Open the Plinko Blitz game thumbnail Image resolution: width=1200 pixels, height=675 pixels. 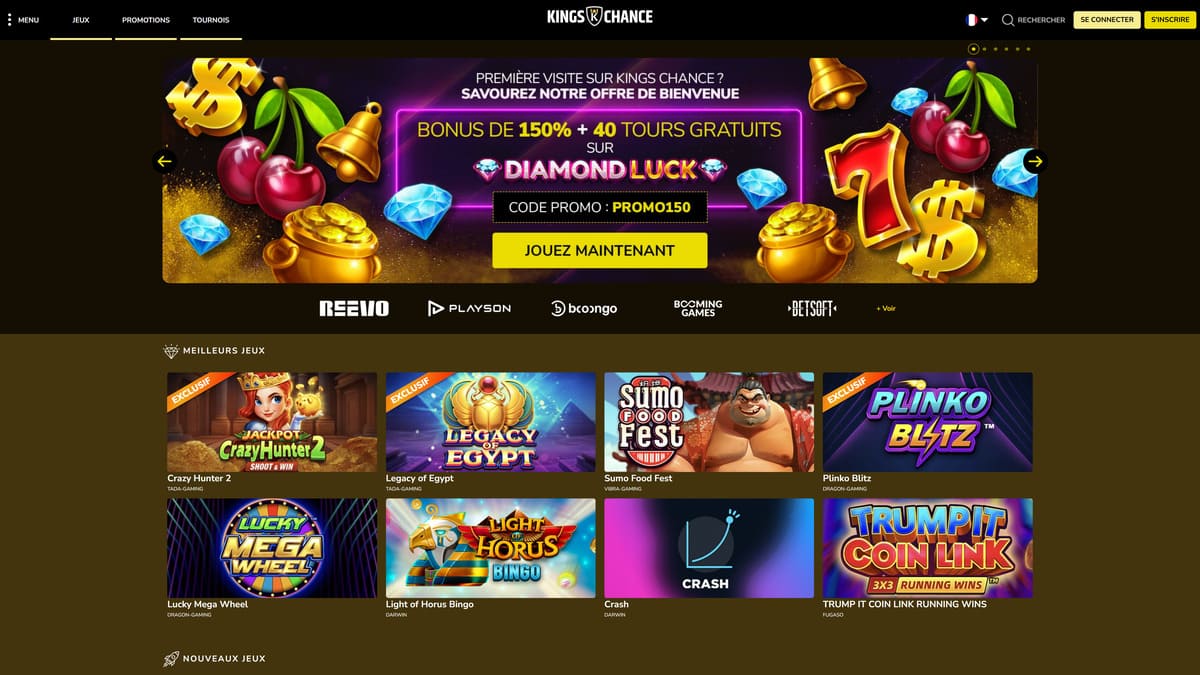(x=928, y=422)
